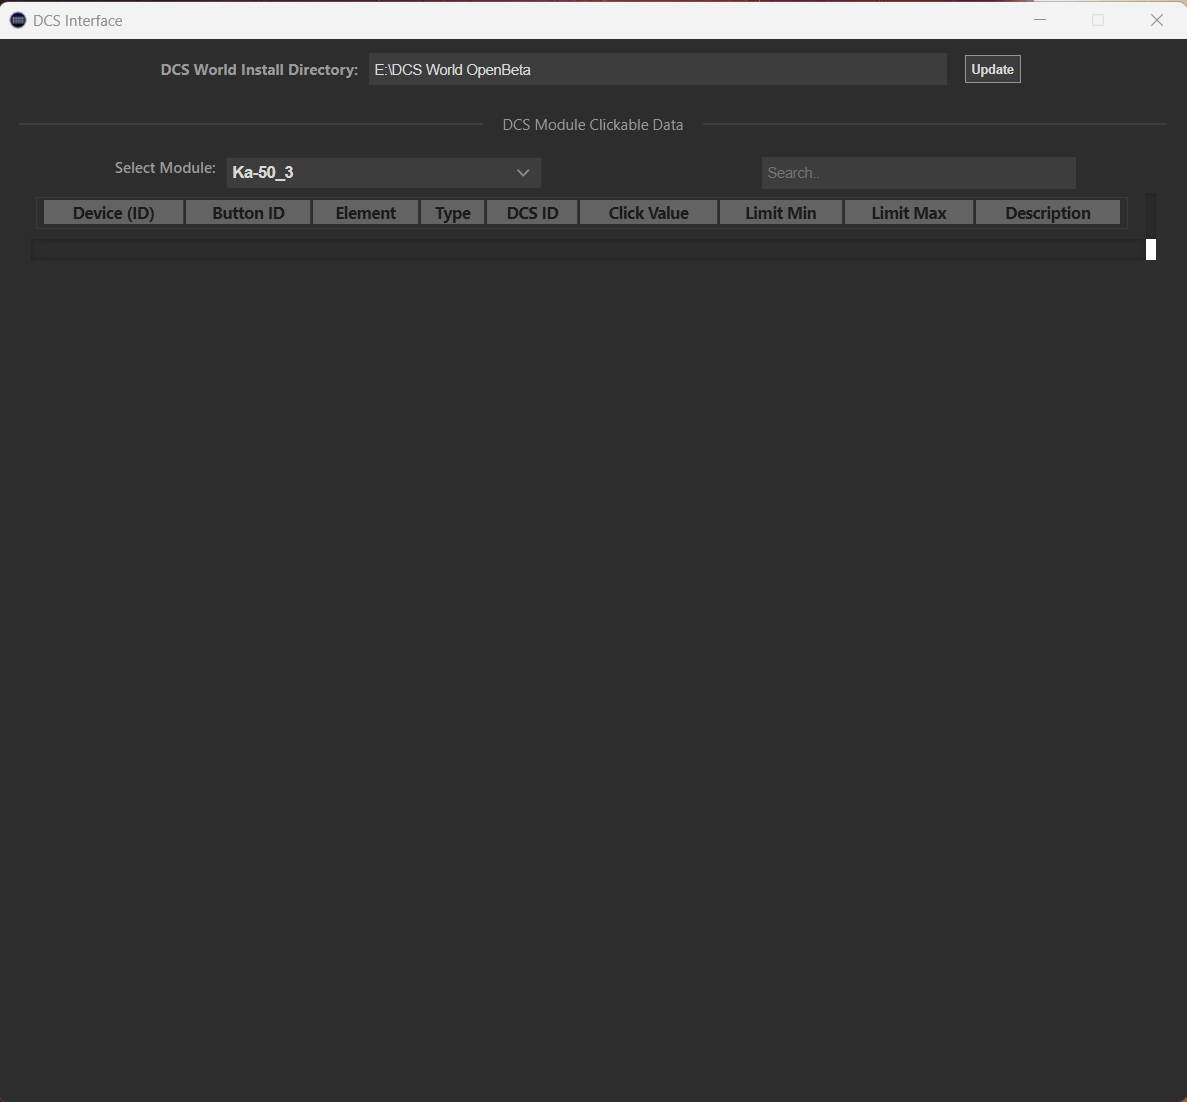The height and width of the screenshot is (1102, 1187).
Task: Sort by the Device (ID) column header
Action: tap(114, 213)
